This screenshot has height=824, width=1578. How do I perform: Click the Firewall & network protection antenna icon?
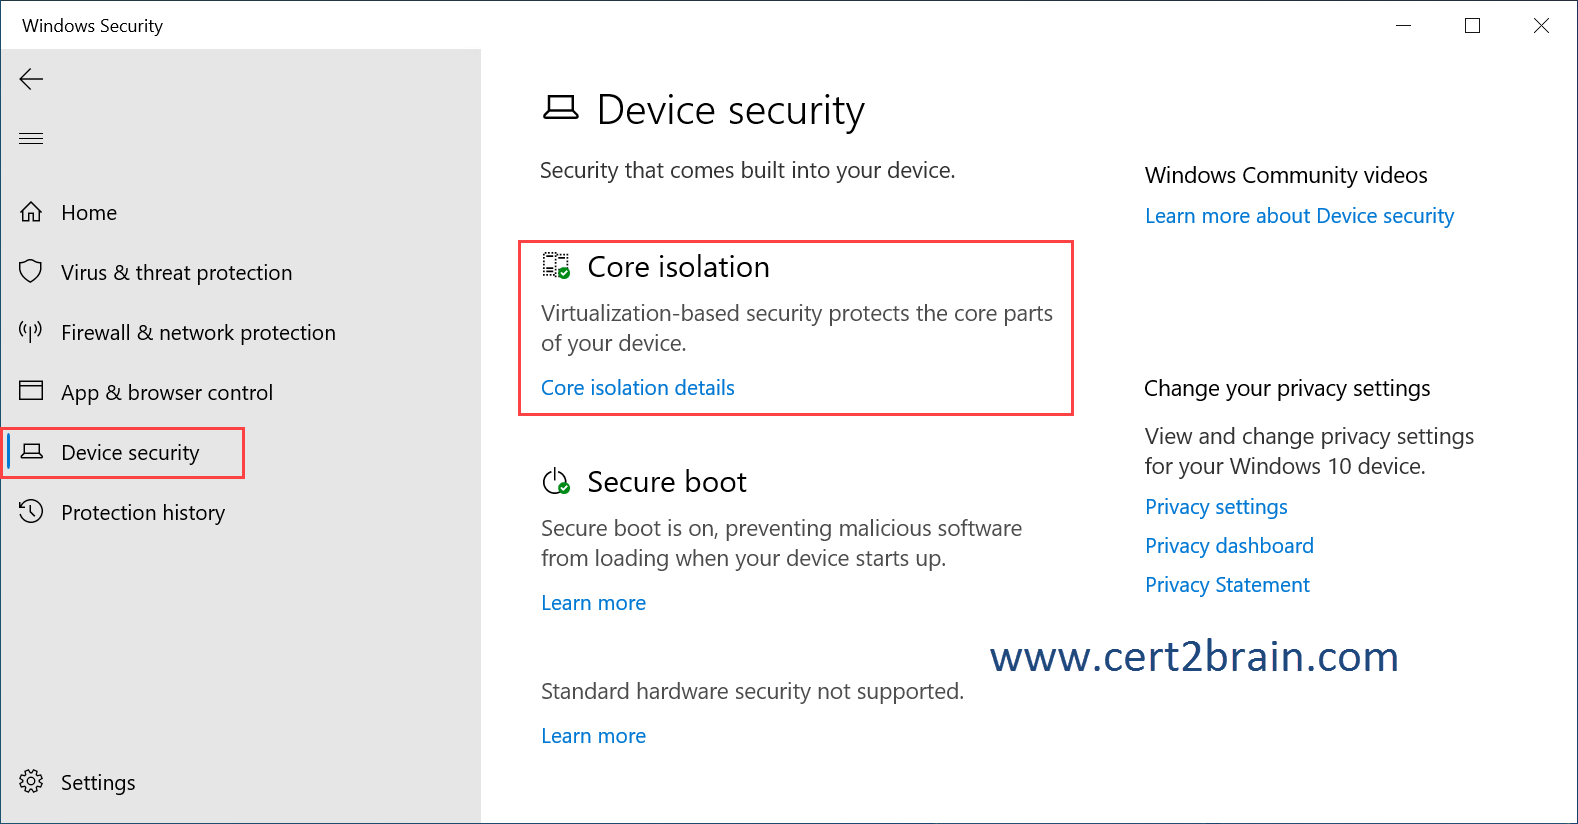tap(31, 332)
